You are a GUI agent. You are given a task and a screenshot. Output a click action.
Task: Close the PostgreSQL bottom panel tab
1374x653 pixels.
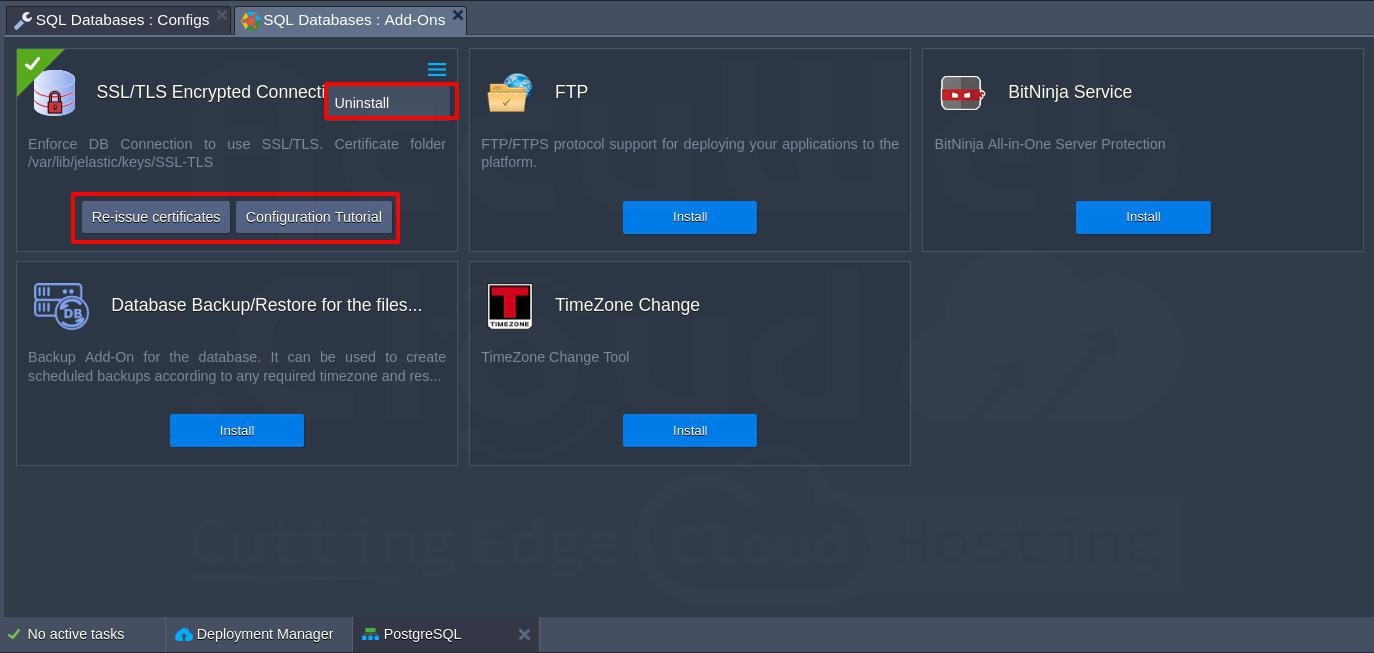pos(524,634)
